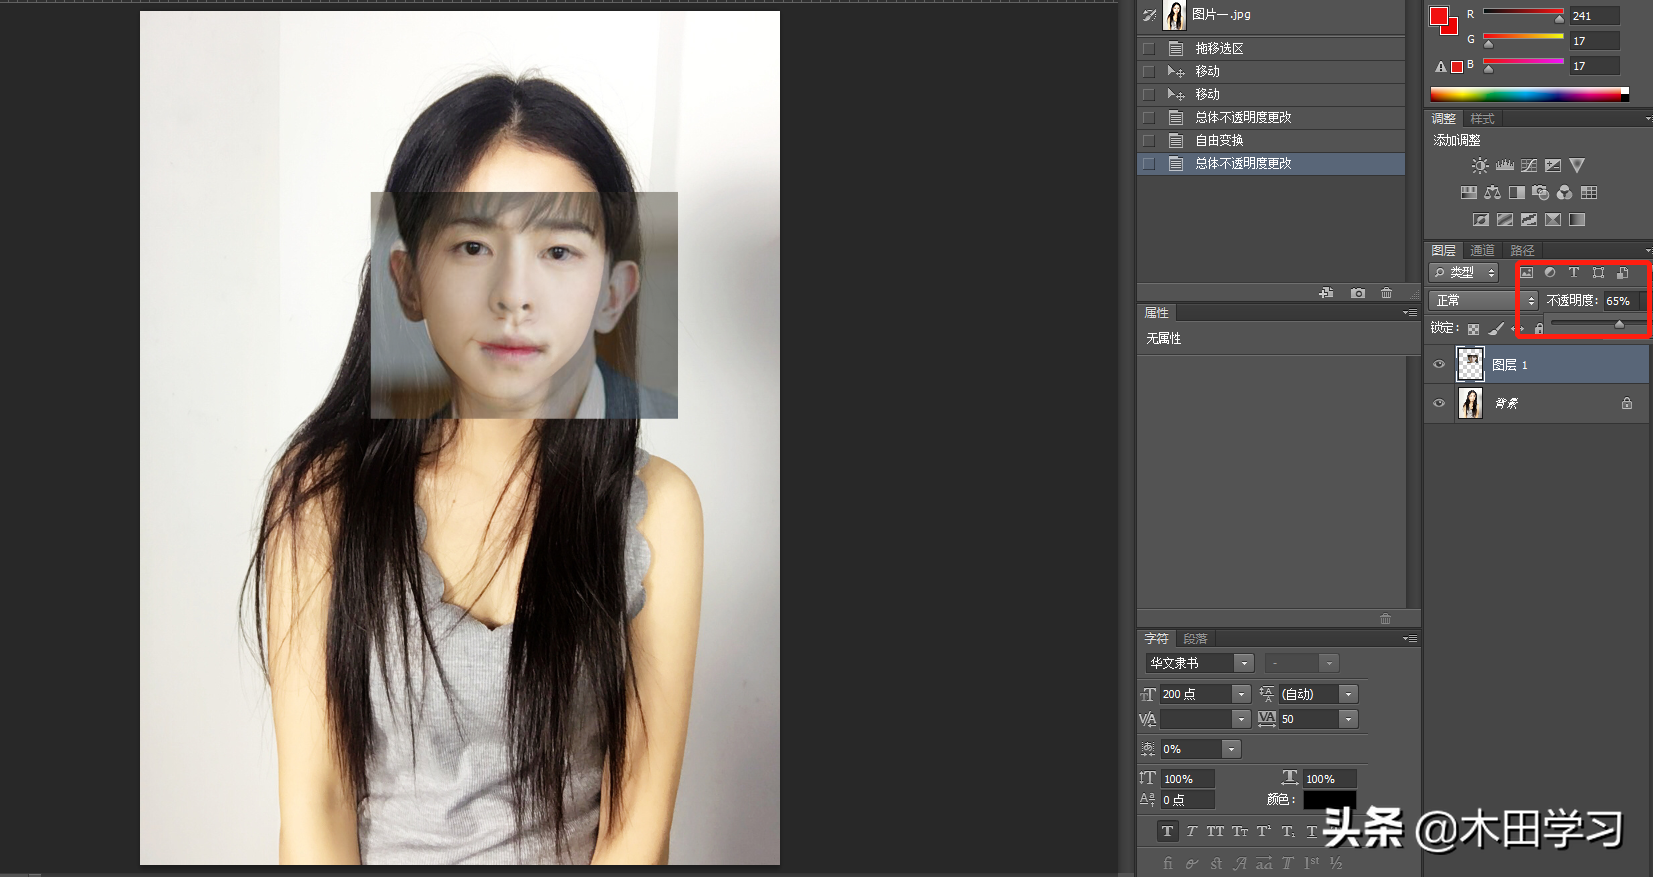Image resolution: width=1653 pixels, height=877 pixels.
Task: Filter layers by type layers (T icon)
Action: click(x=1573, y=272)
